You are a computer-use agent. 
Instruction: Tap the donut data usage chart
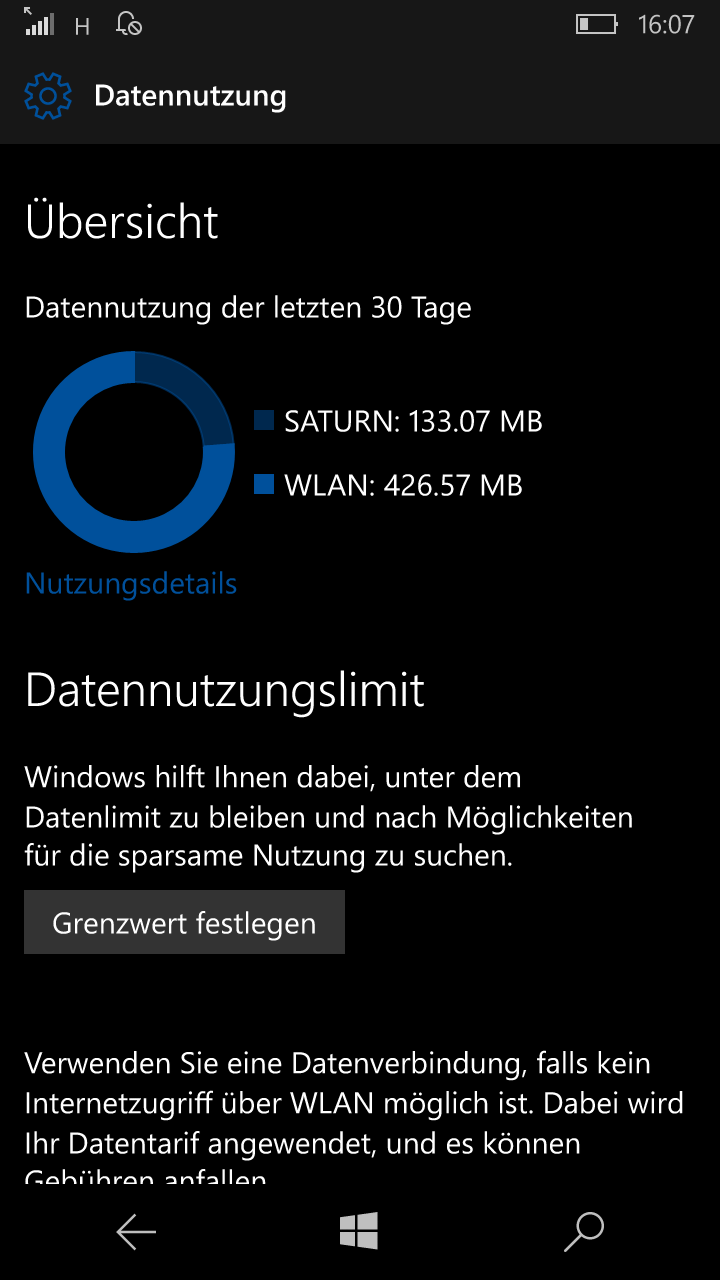134,451
